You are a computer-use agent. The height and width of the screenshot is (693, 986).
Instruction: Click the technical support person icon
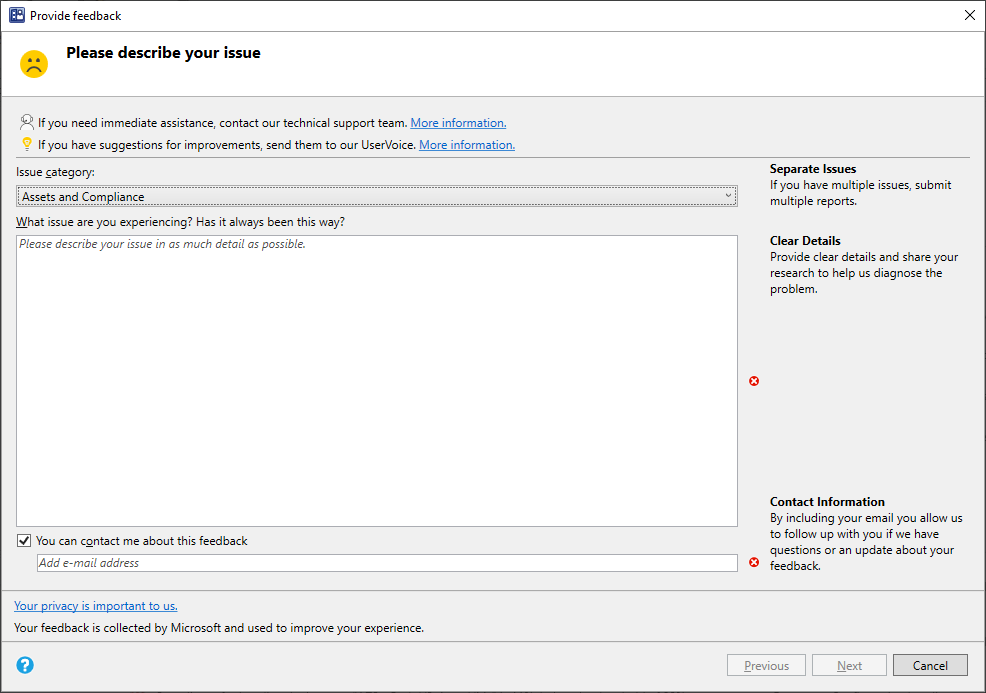pos(26,122)
